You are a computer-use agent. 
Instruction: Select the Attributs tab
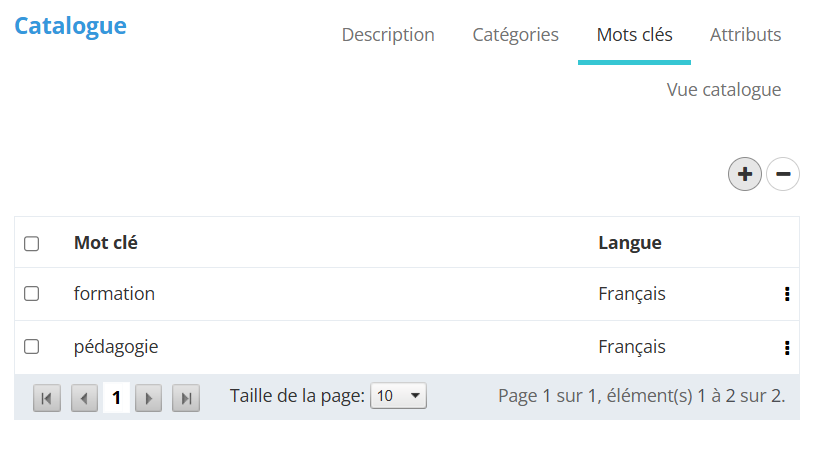tap(745, 35)
